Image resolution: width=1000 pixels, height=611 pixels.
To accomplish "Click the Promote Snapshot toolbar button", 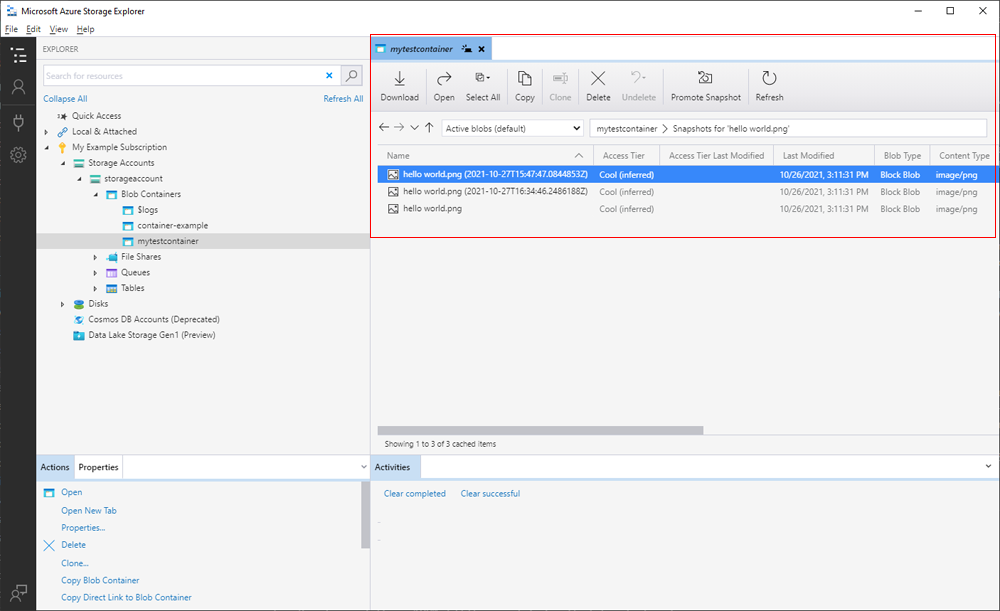I will [705, 85].
